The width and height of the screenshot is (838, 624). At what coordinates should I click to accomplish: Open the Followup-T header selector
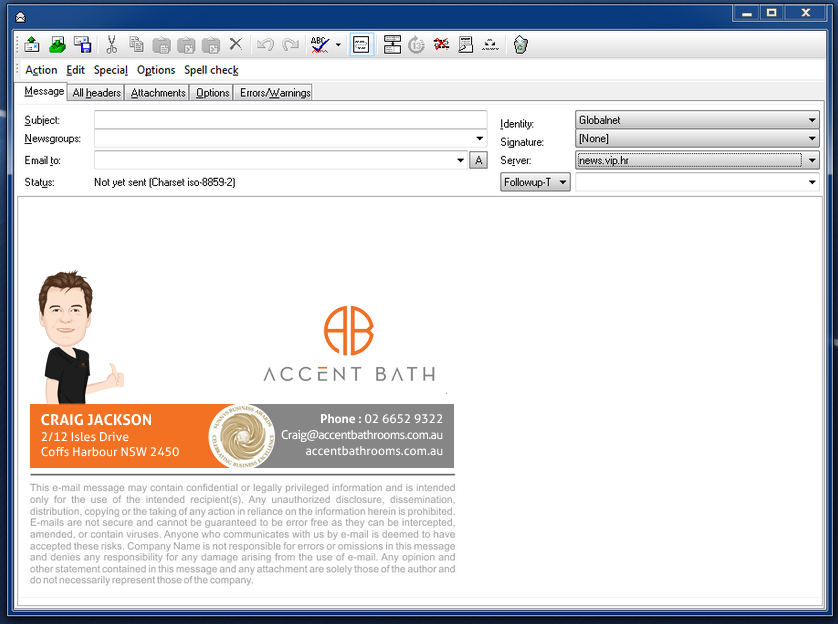pyautogui.click(x=535, y=182)
